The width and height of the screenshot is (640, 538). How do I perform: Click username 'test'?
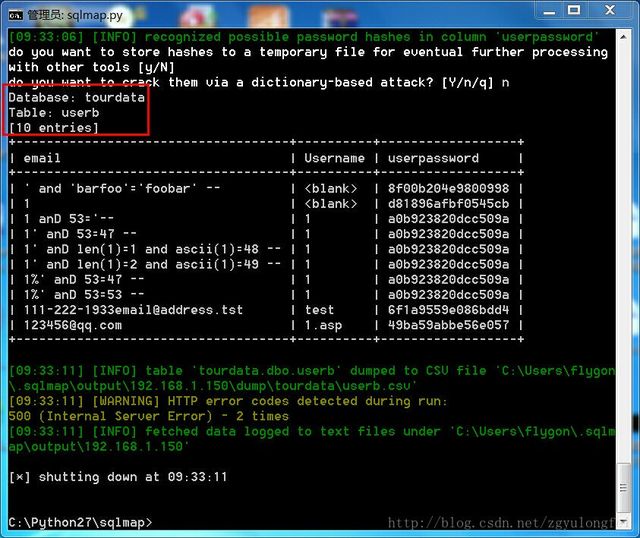319,310
